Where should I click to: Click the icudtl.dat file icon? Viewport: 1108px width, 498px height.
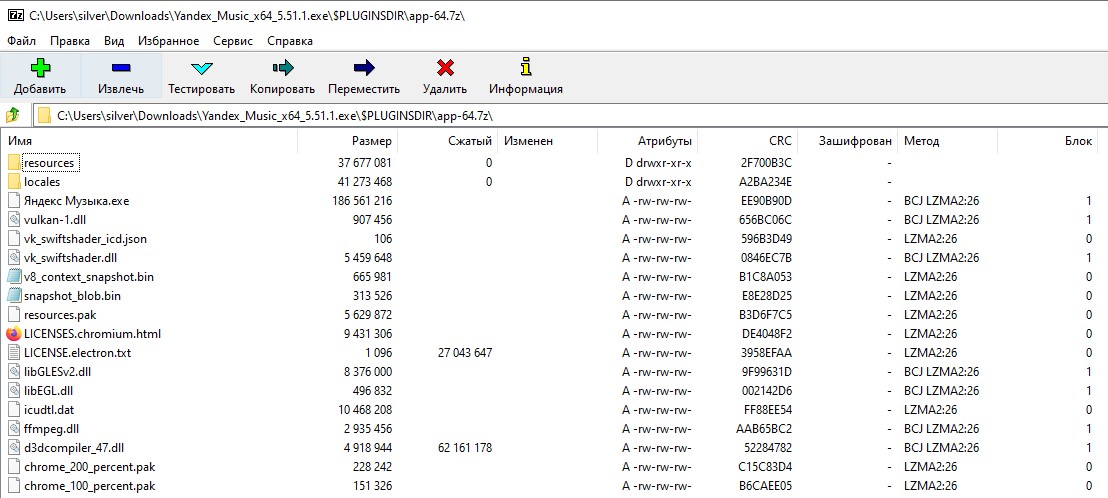click(x=14, y=409)
